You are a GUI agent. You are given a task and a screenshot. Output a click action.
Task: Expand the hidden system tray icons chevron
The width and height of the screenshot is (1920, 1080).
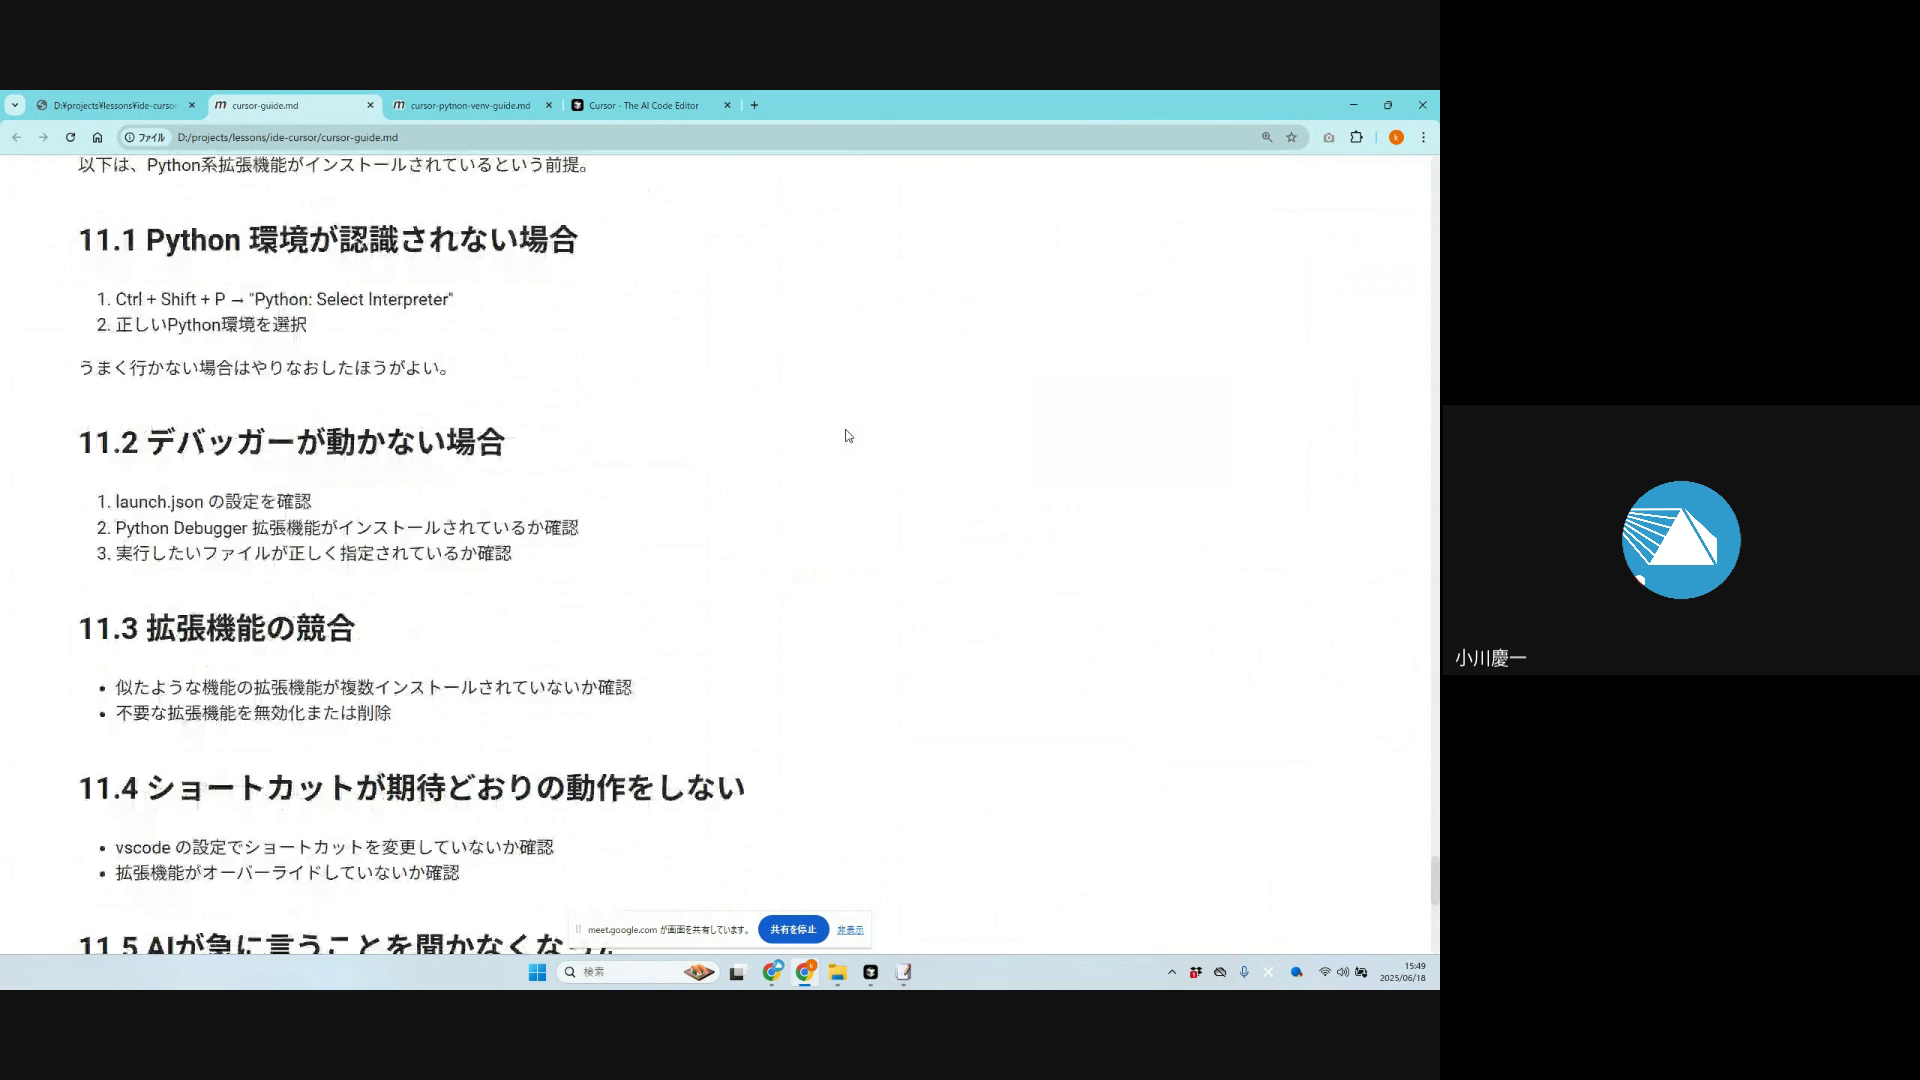1172,972
